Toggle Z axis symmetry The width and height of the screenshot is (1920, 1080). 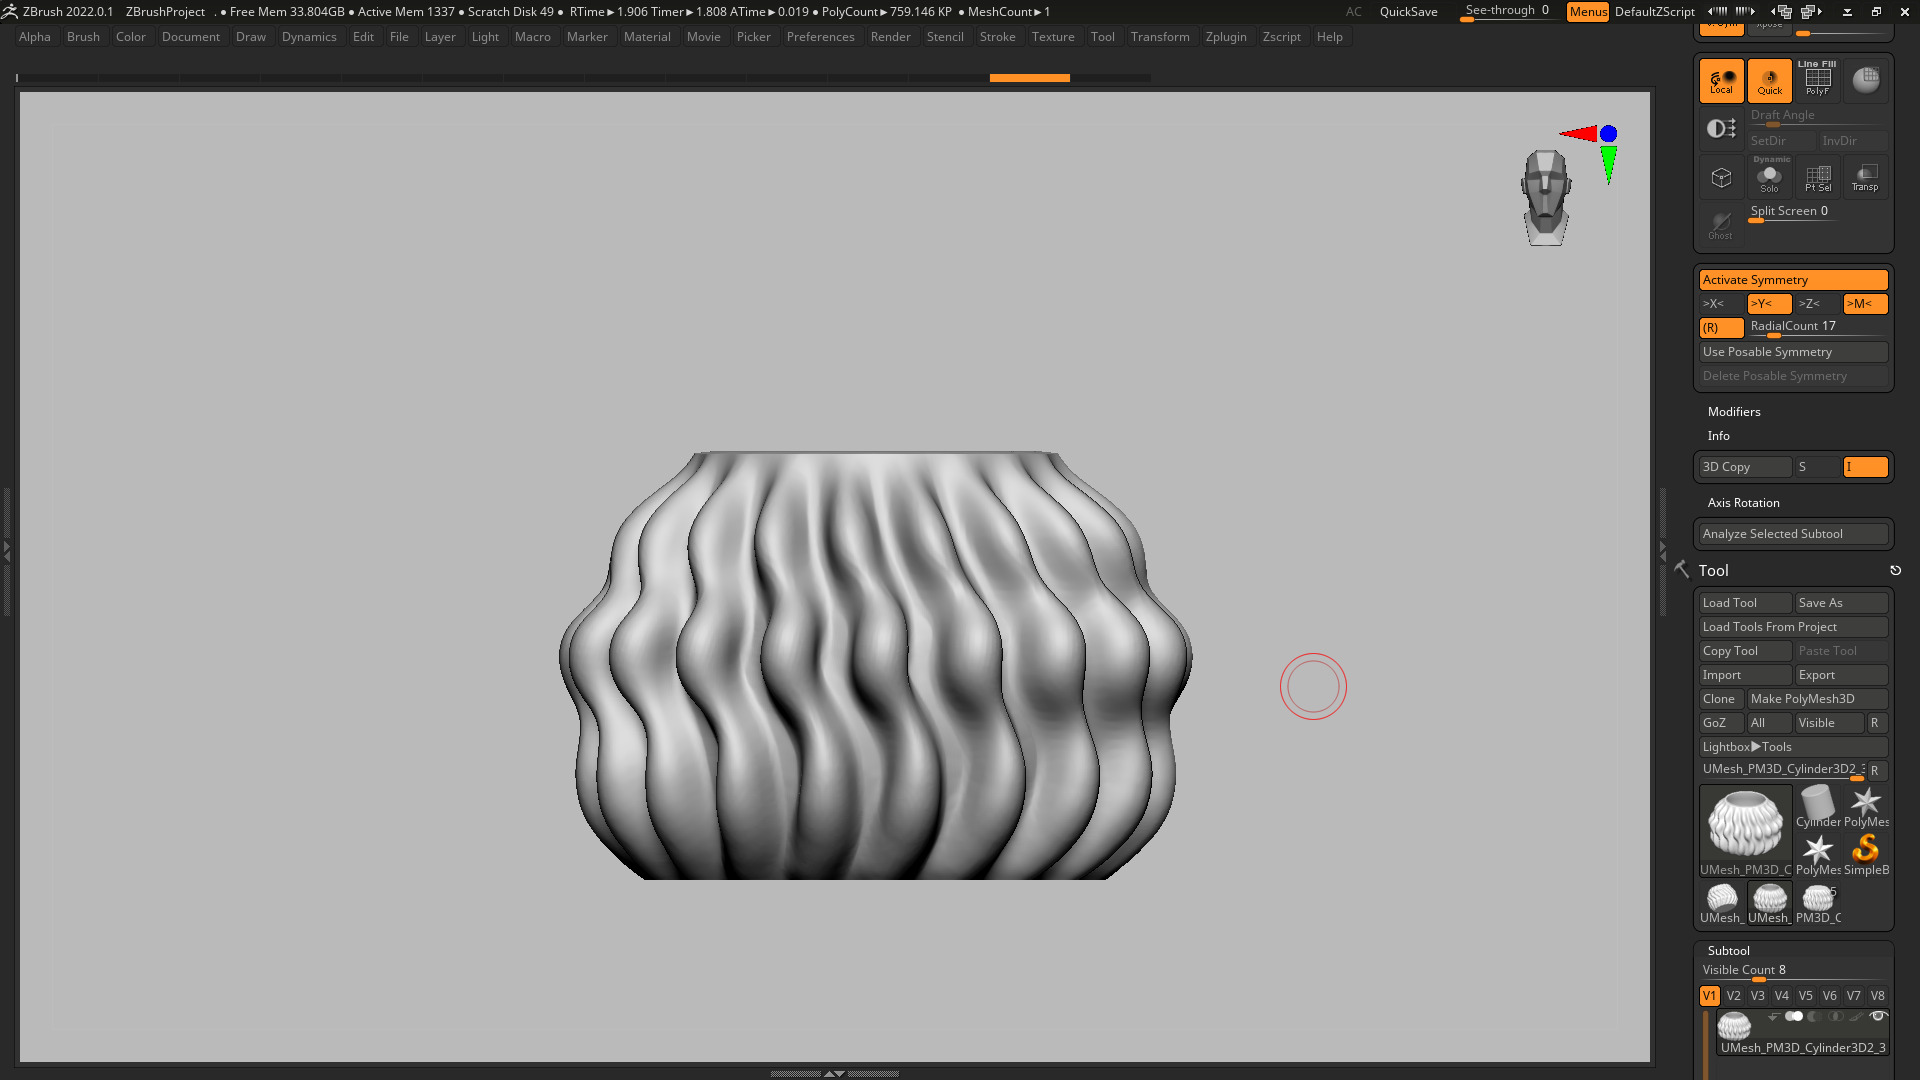click(x=1817, y=304)
